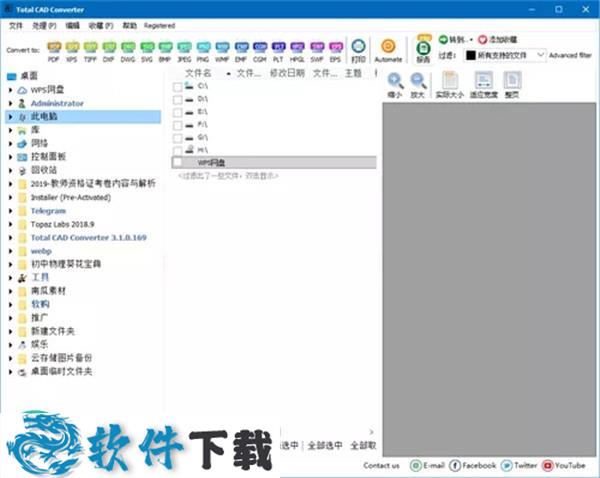The height and width of the screenshot is (478, 600).
Task: Sort by the 文件名 column header
Action: point(199,73)
